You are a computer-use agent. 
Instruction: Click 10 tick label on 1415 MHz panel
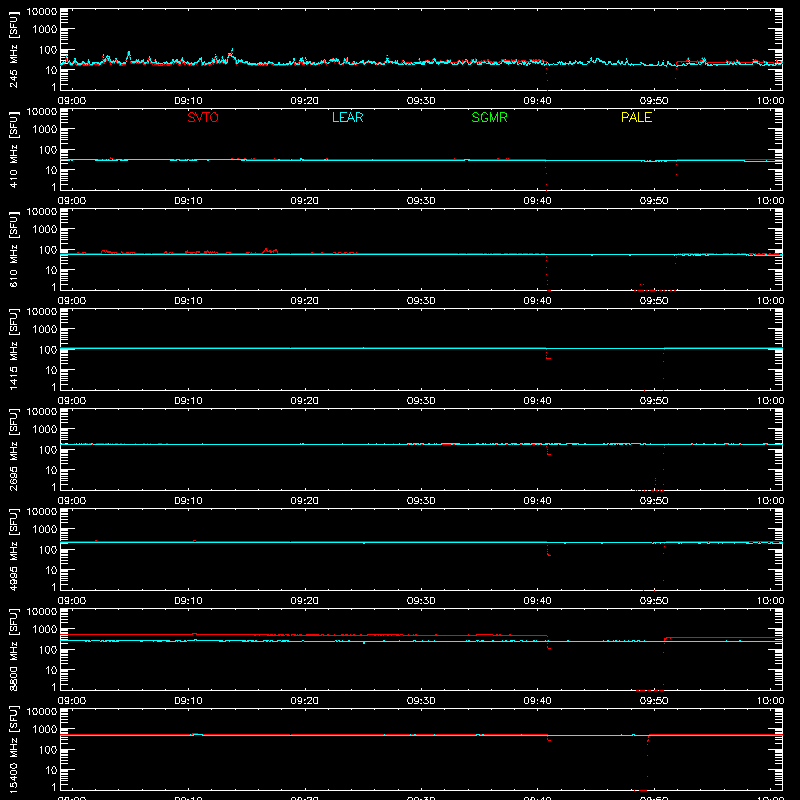(x=51, y=370)
